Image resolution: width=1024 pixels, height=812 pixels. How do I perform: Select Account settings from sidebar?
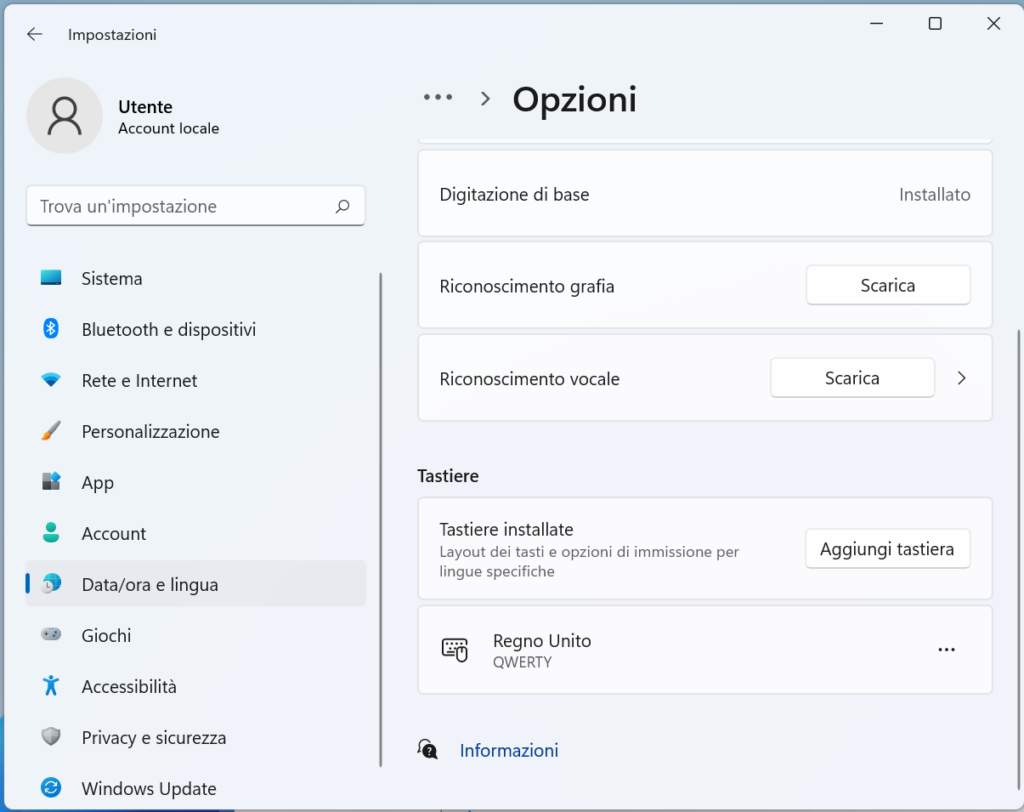(x=113, y=533)
